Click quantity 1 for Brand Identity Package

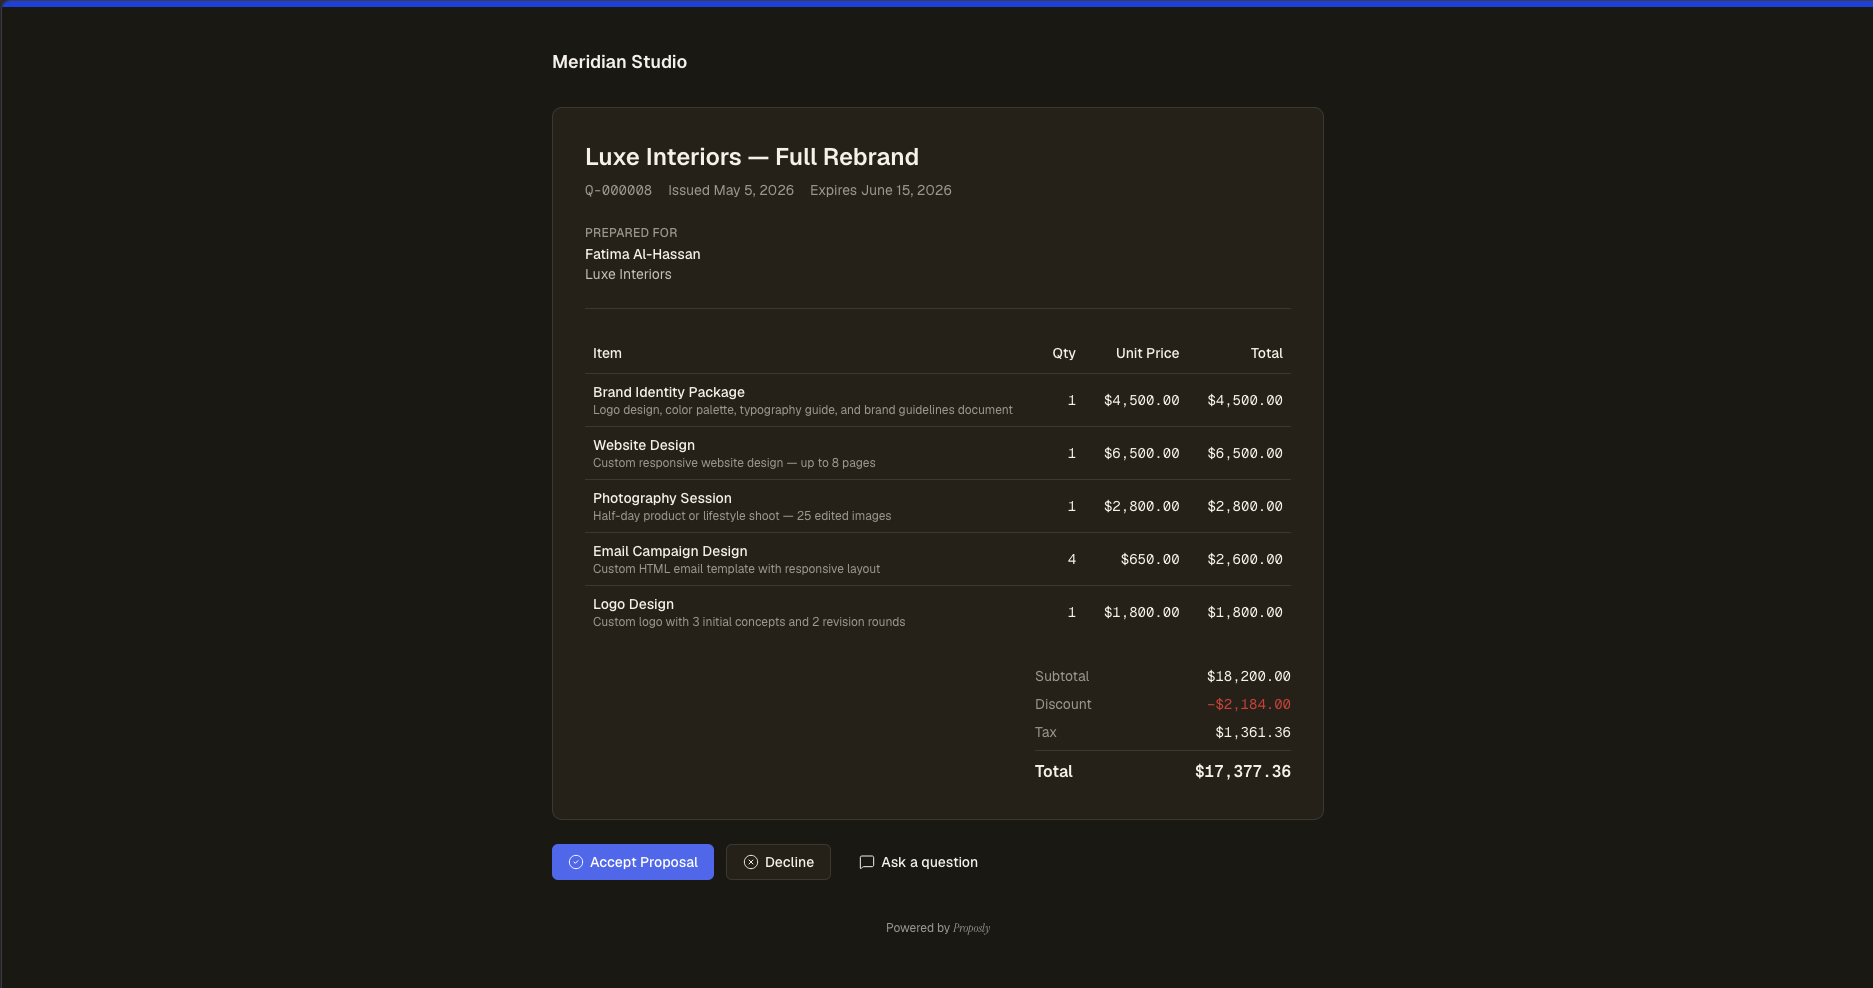pos(1072,400)
